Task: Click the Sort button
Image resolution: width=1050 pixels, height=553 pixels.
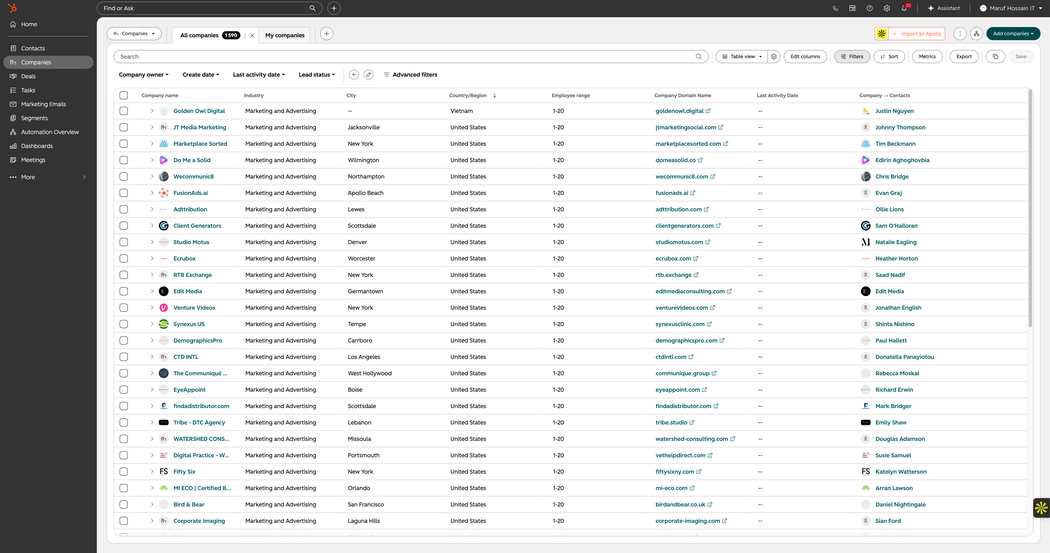Action: tap(889, 56)
